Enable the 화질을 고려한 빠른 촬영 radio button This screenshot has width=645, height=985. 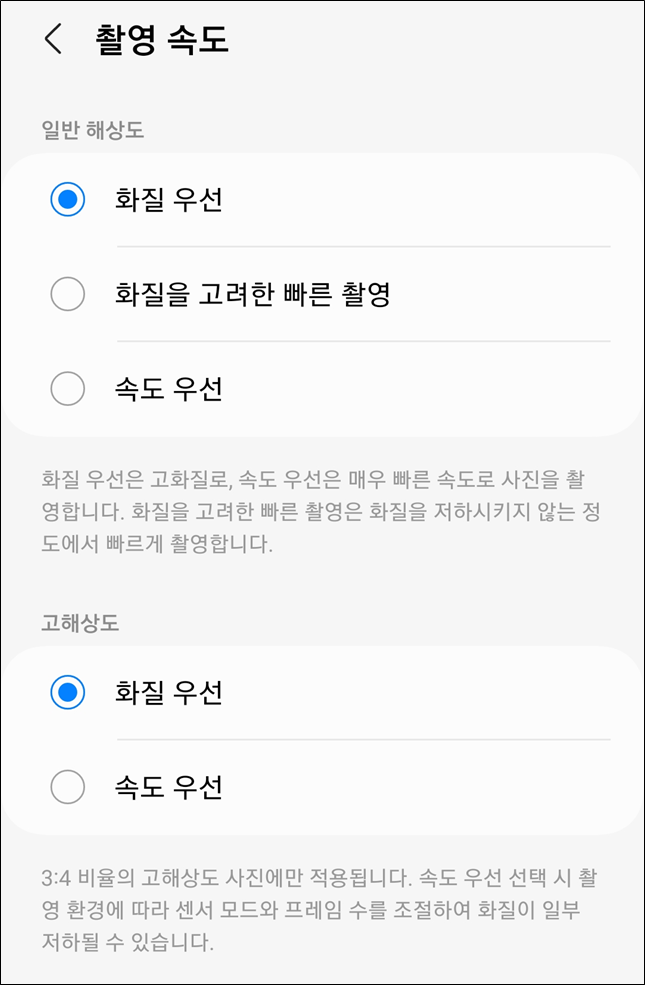pyautogui.click(x=68, y=294)
